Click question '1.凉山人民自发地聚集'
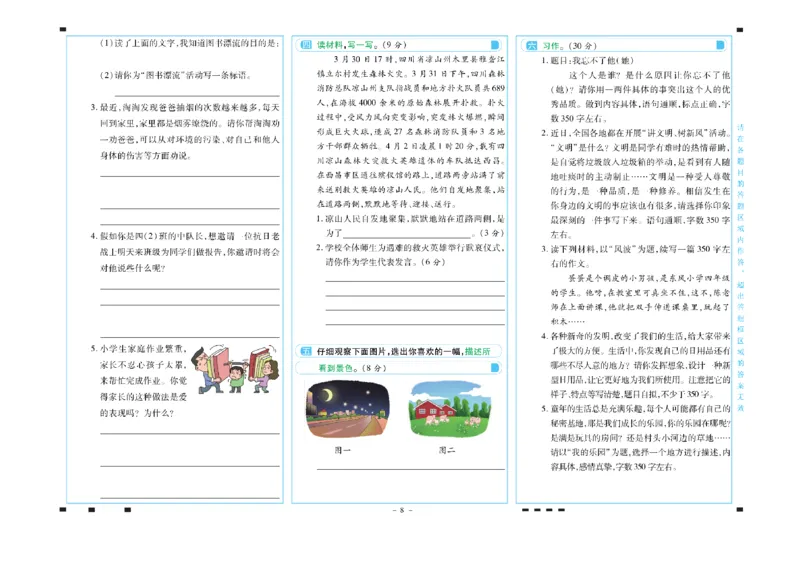Viewport: 800px width, 566px height. [410, 226]
